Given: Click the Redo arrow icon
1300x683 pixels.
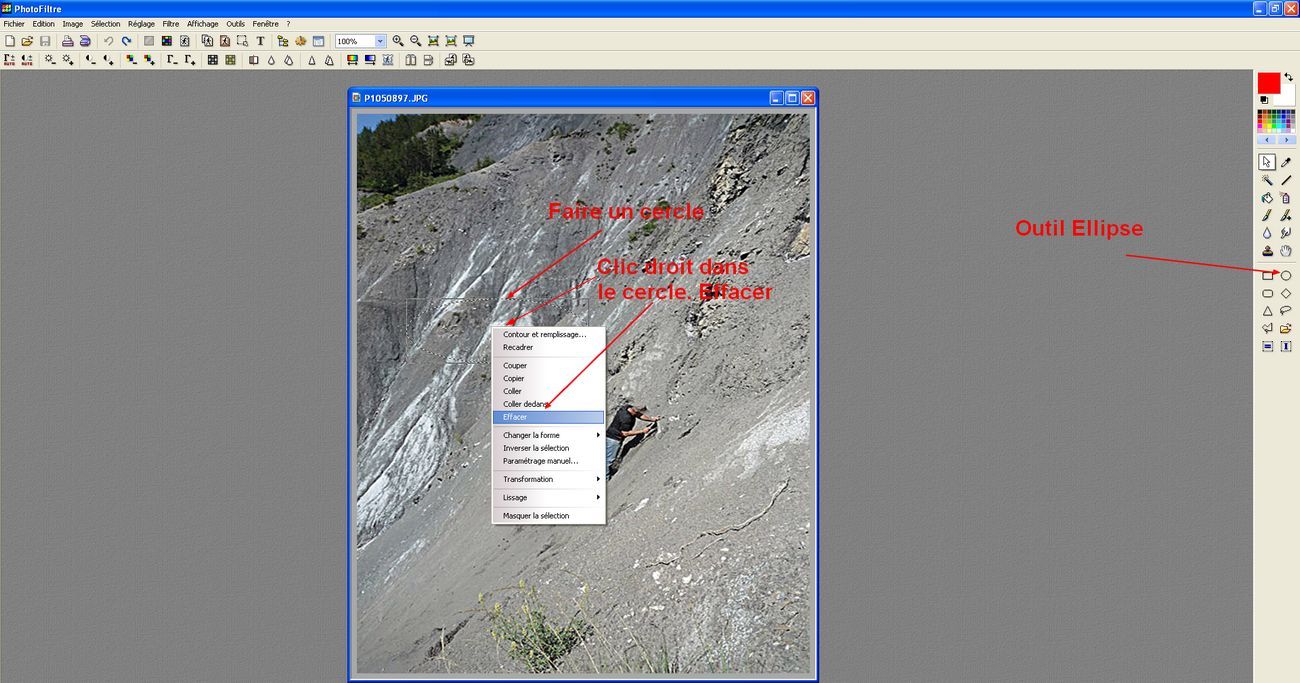Looking at the screenshot, I should 126,41.
